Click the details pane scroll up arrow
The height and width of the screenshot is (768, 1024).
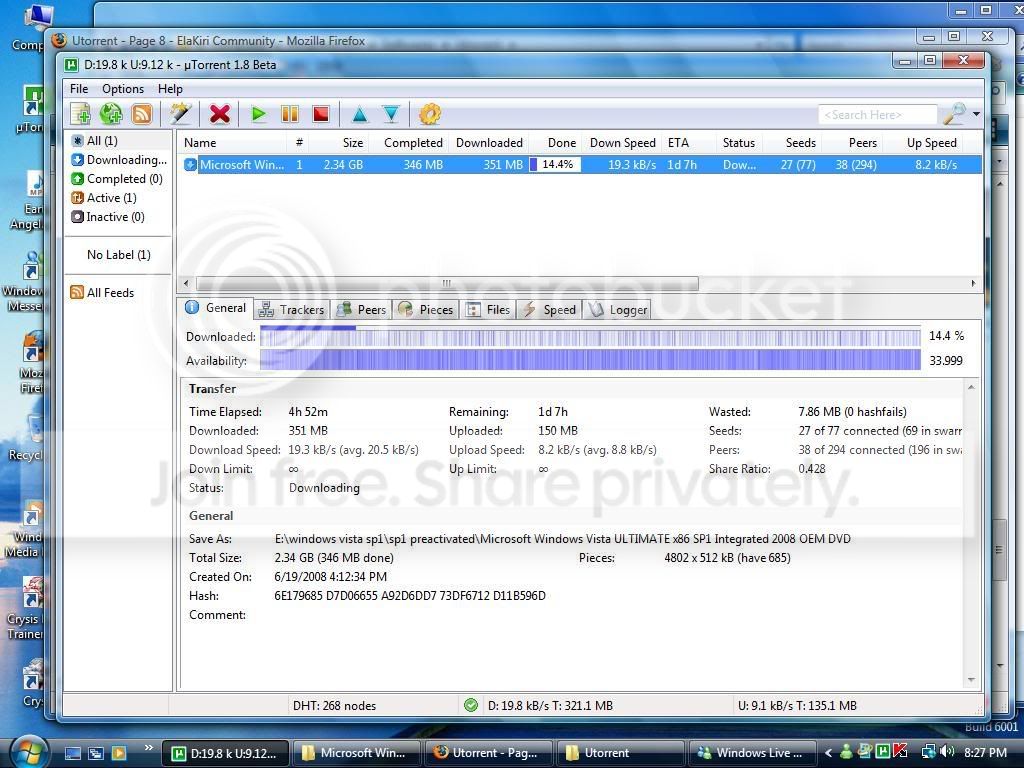(x=971, y=387)
